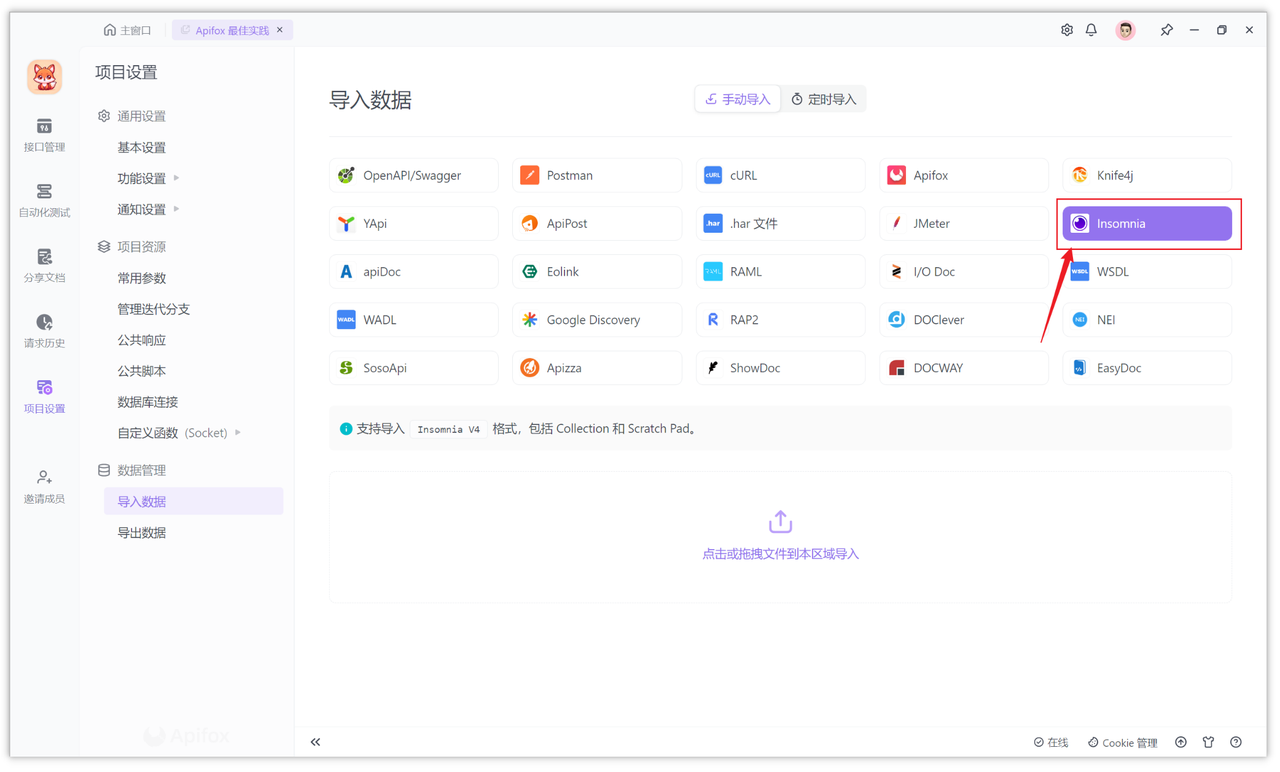Select RAP2 import format
1280x772 pixels.
[x=781, y=319]
